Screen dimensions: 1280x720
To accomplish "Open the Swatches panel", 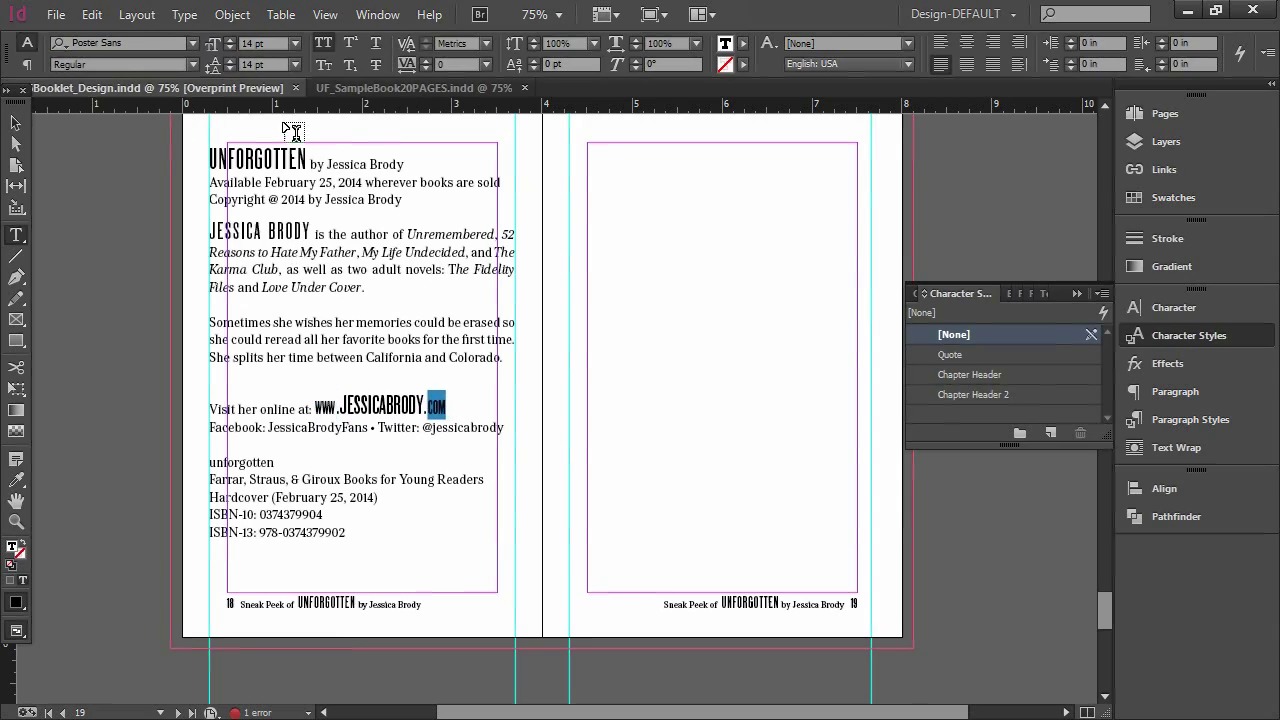I will tap(1173, 198).
